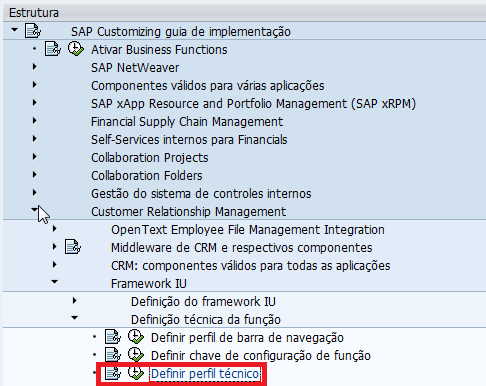Expand Middleware de CRM e respectivos componentes
Viewport: 486px width, 386px height.
(55, 247)
